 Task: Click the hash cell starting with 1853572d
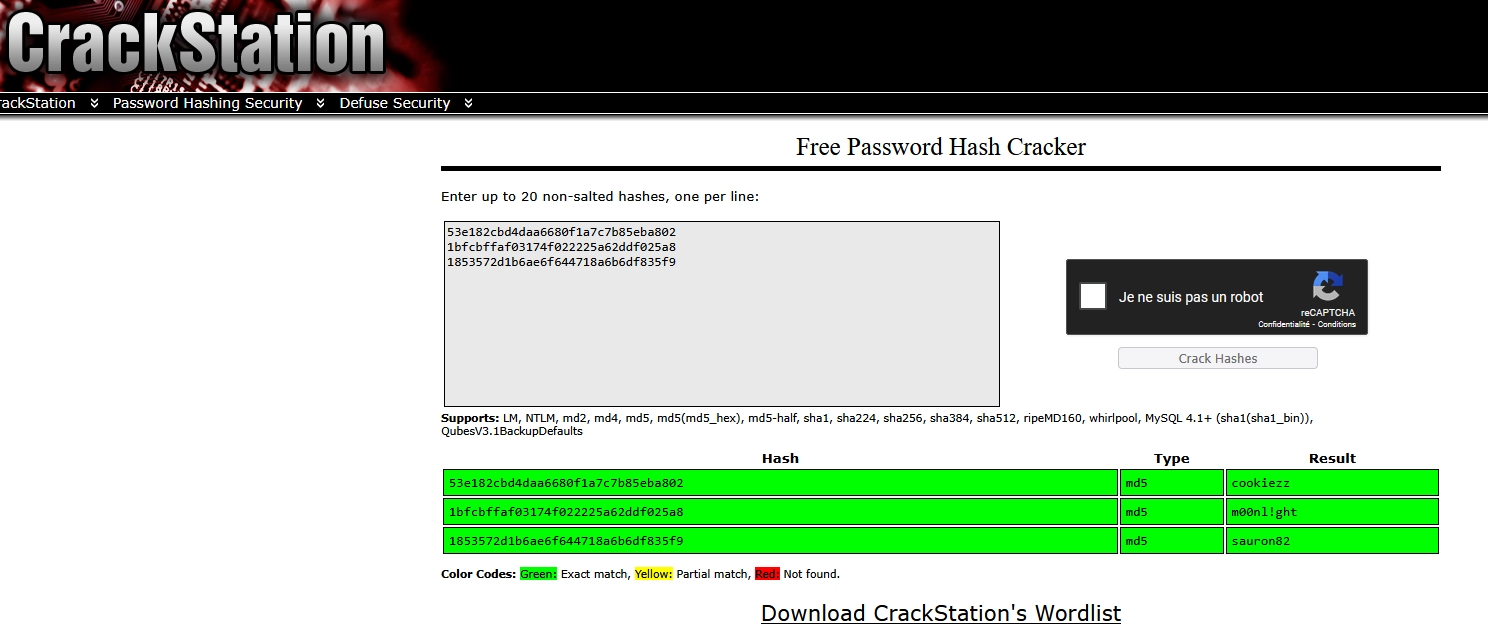coord(779,541)
